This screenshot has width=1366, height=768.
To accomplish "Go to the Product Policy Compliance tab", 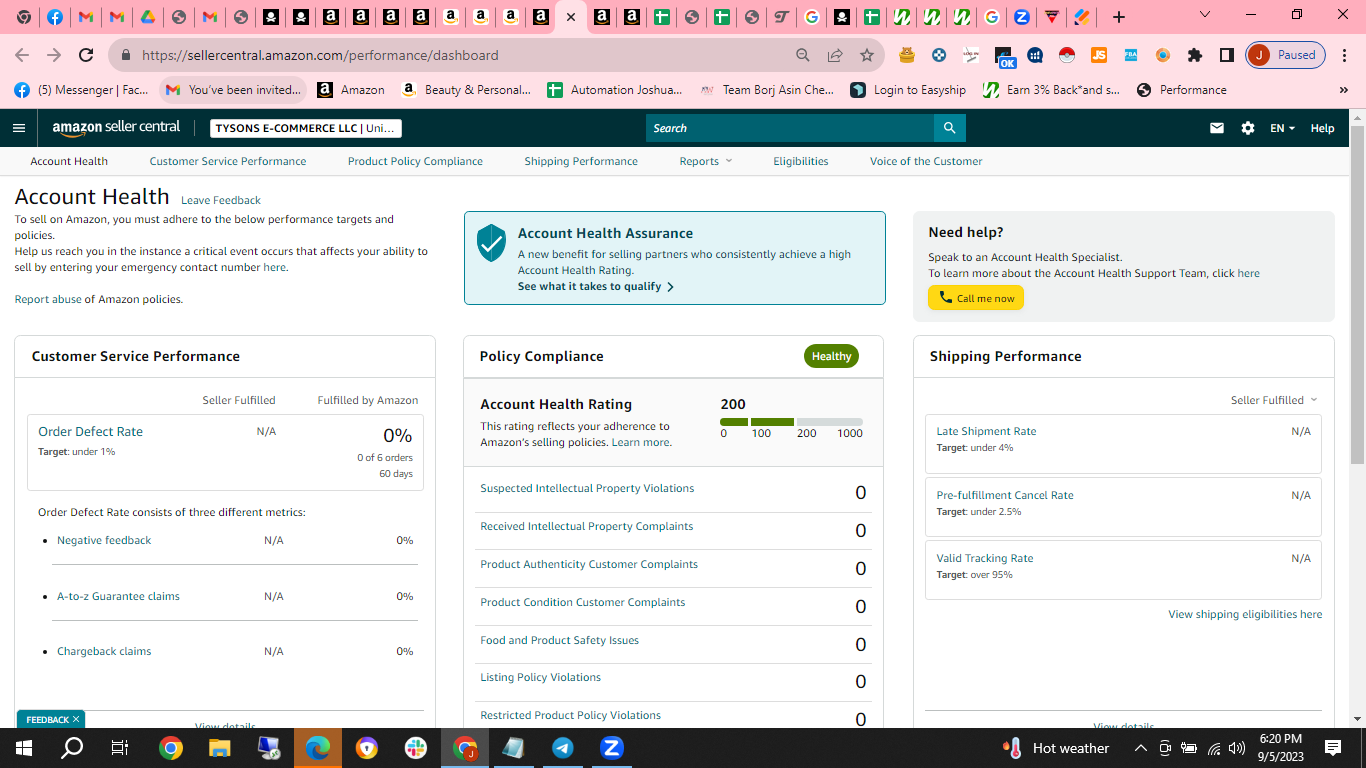I will click(415, 161).
